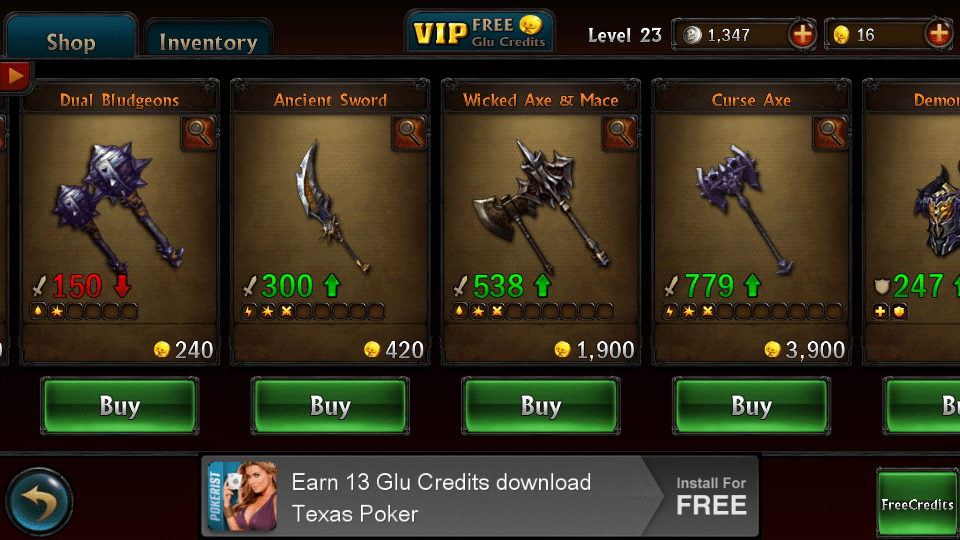Zoom in on Wicked Axe & Mace
Viewport: 960px width, 540px height.
click(620, 132)
